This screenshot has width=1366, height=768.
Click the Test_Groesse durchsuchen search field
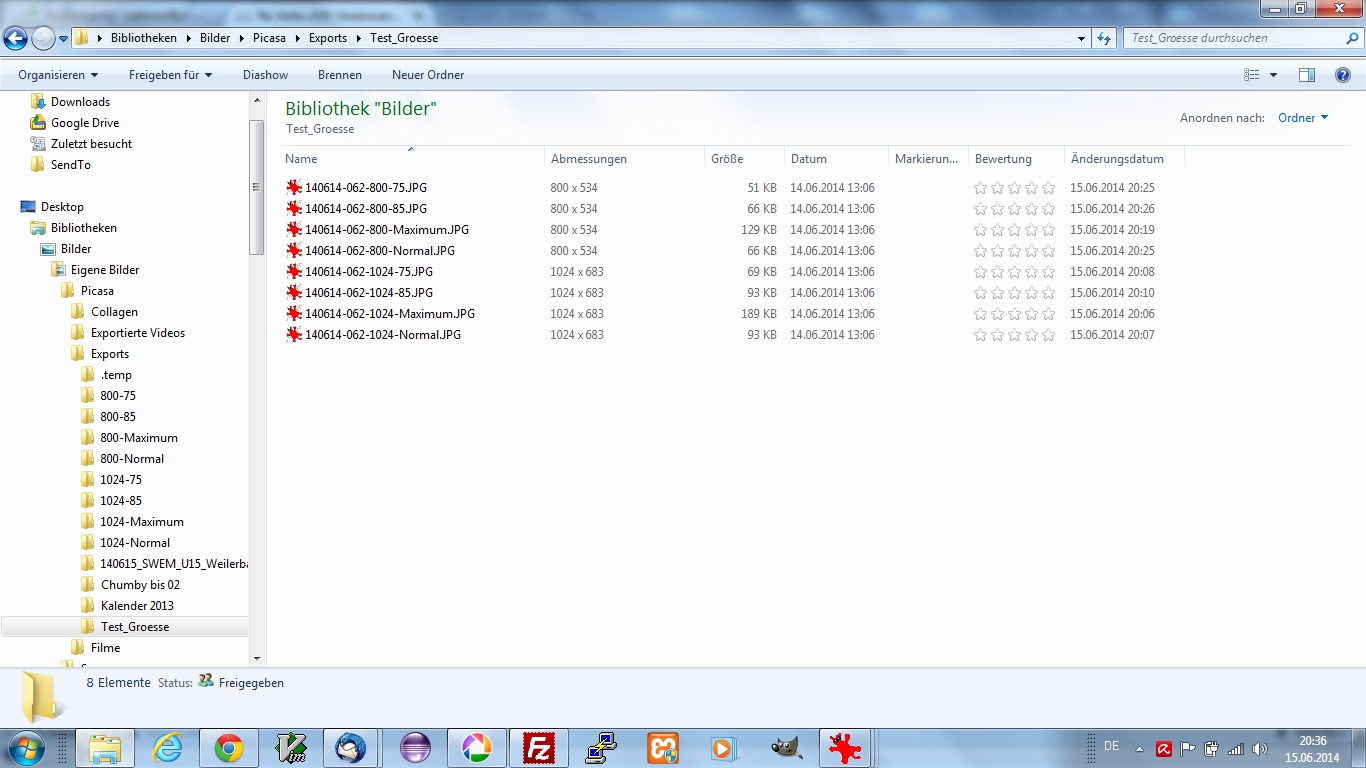click(x=1234, y=38)
